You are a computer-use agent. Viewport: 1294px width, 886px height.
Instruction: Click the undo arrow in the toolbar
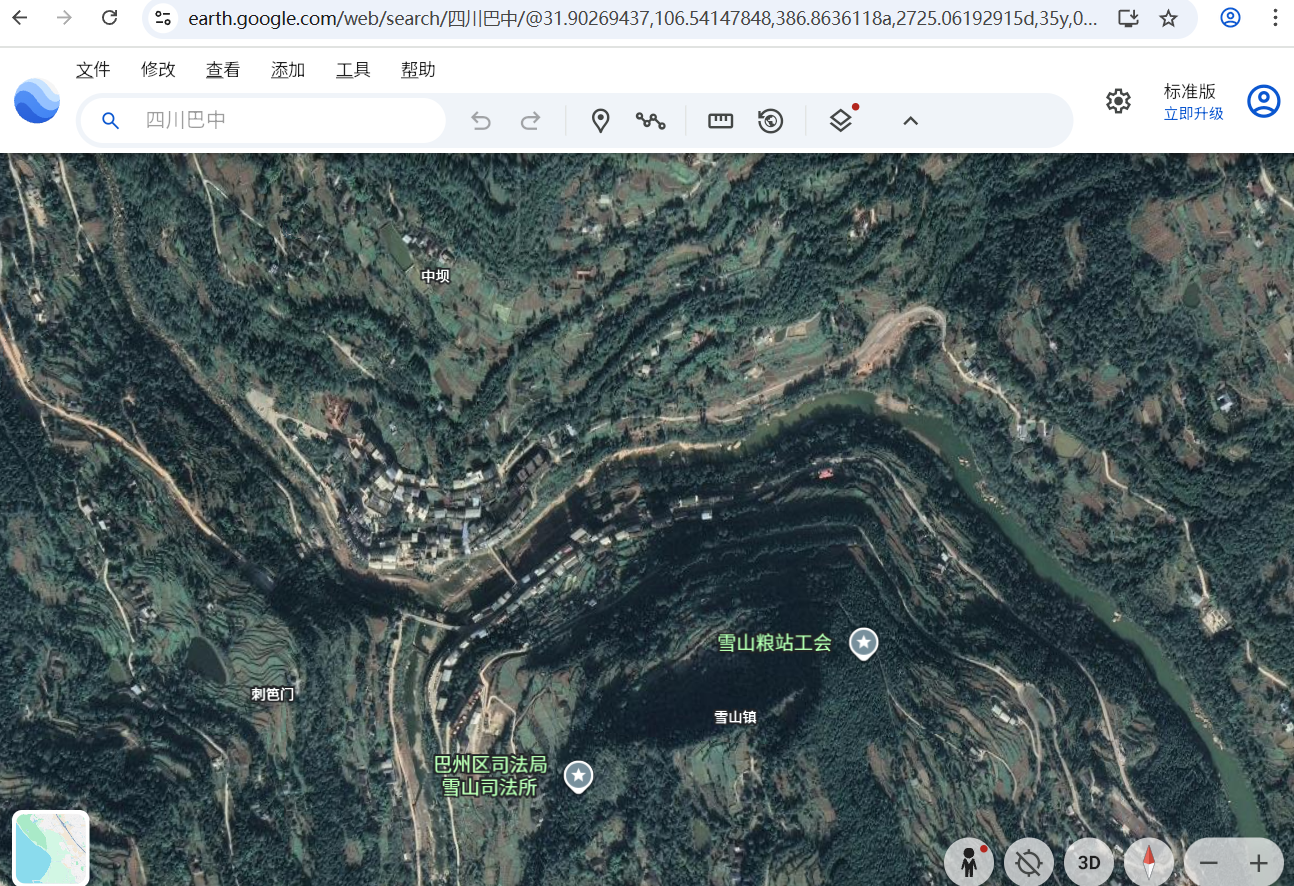480,120
